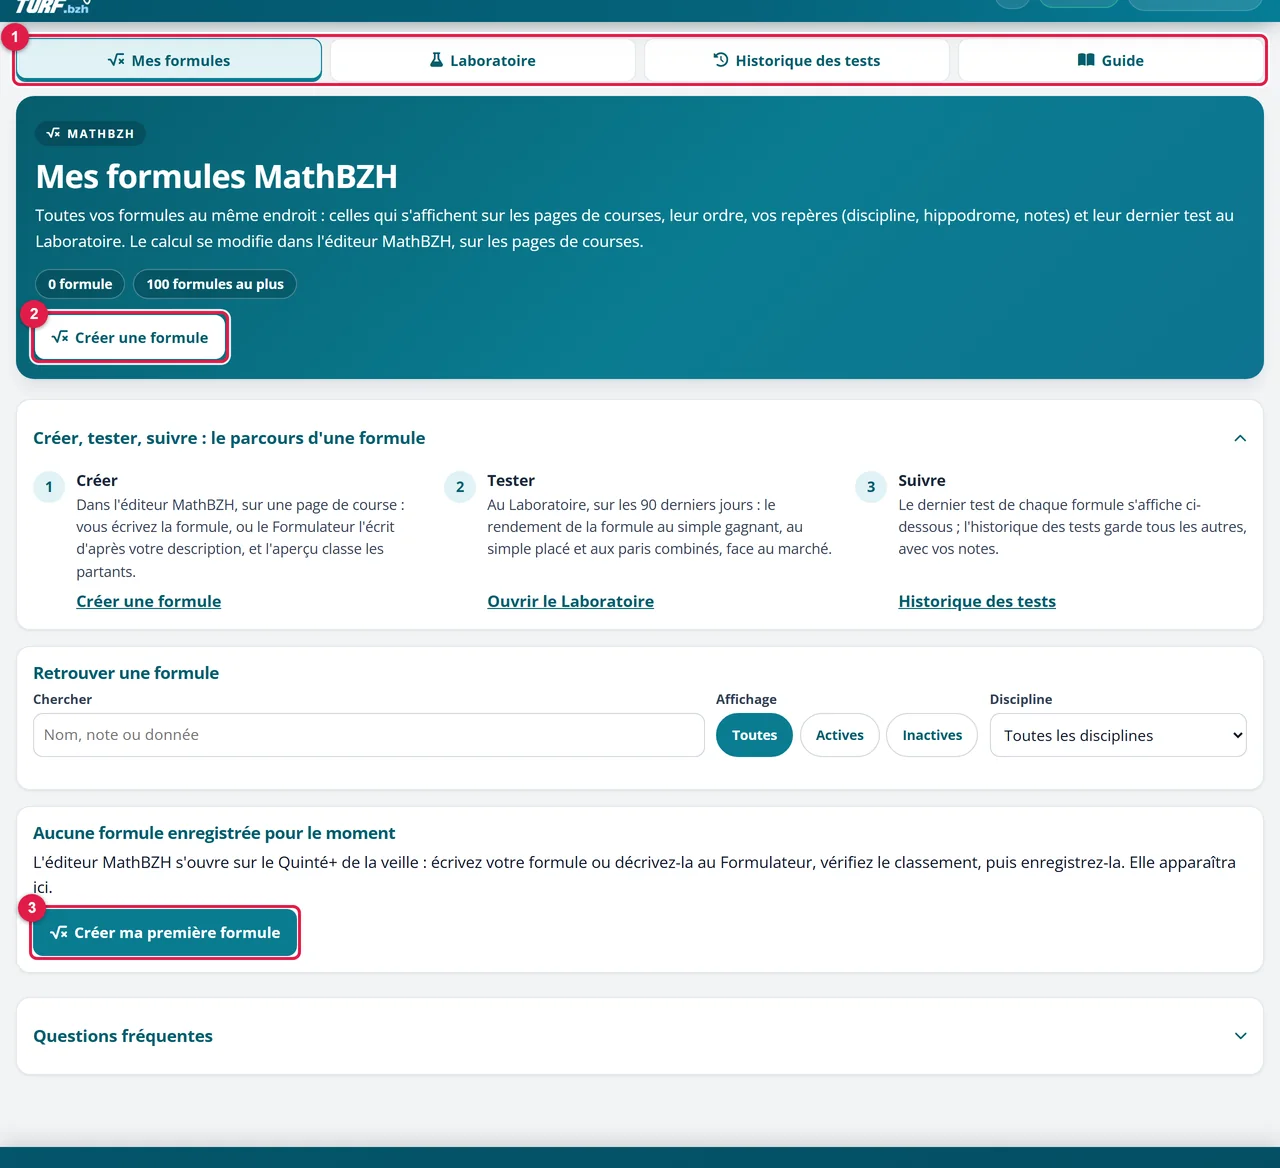Click the Créer ma première formule button
This screenshot has width=1280, height=1168.
165,932
